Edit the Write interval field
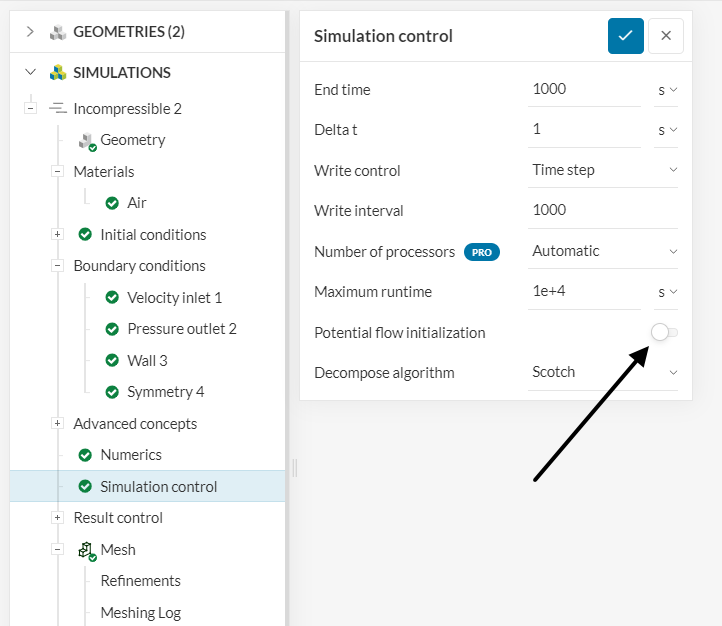722x626 pixels. point(603,211)
